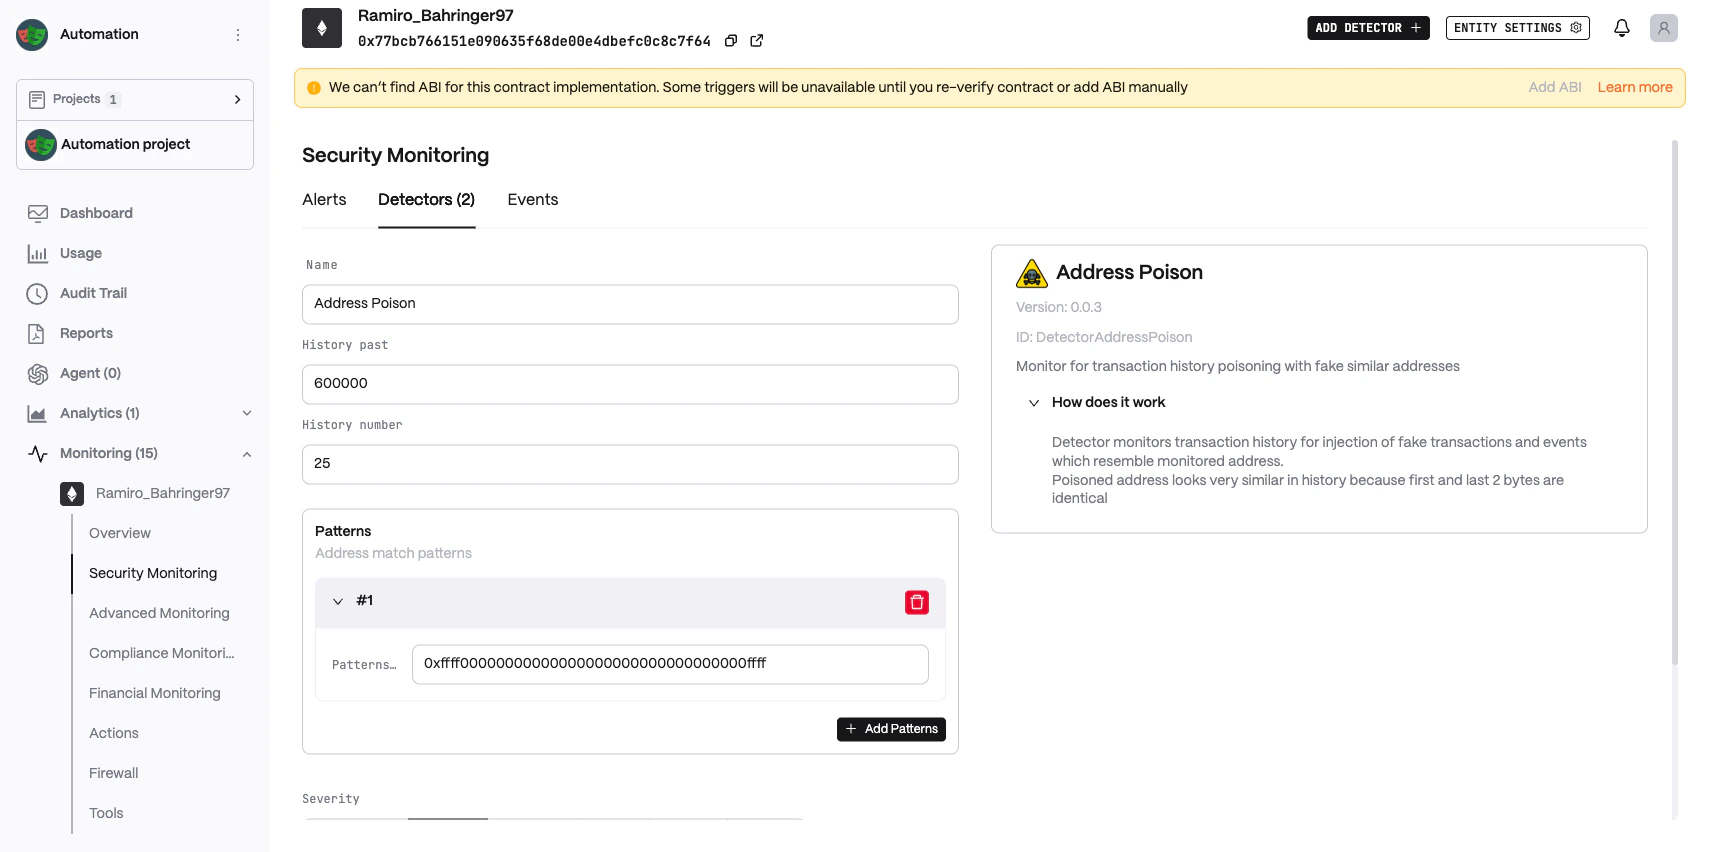Collapse the Monitoring (15) section
Viewport: 1710px width, 852px height.
(247, 453)
